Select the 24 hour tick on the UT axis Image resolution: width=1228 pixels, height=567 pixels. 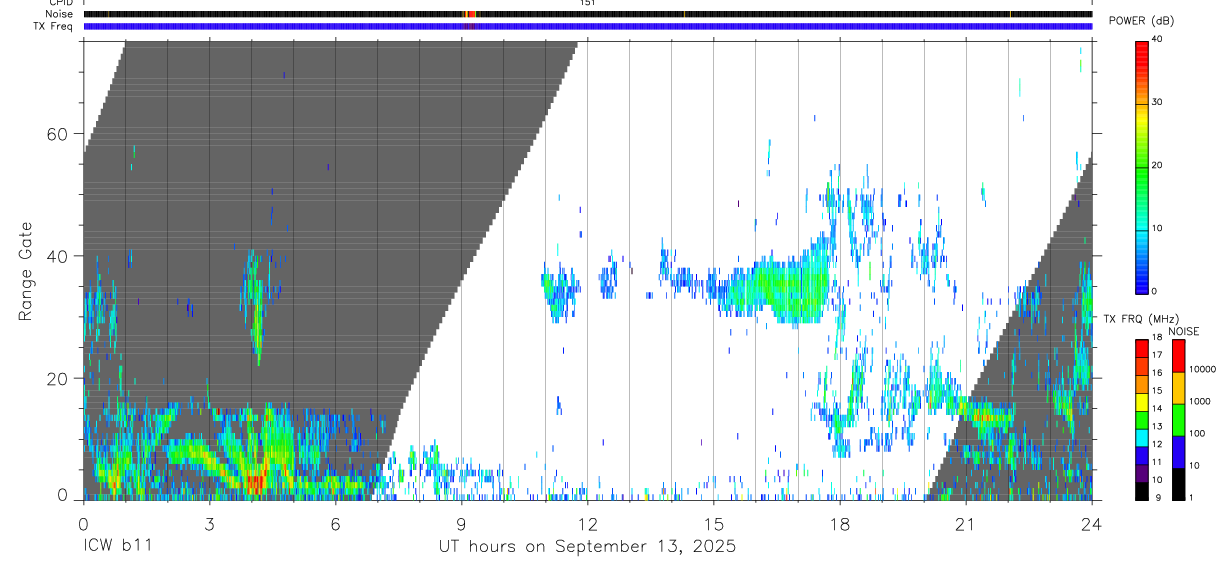click(1091, 523)
